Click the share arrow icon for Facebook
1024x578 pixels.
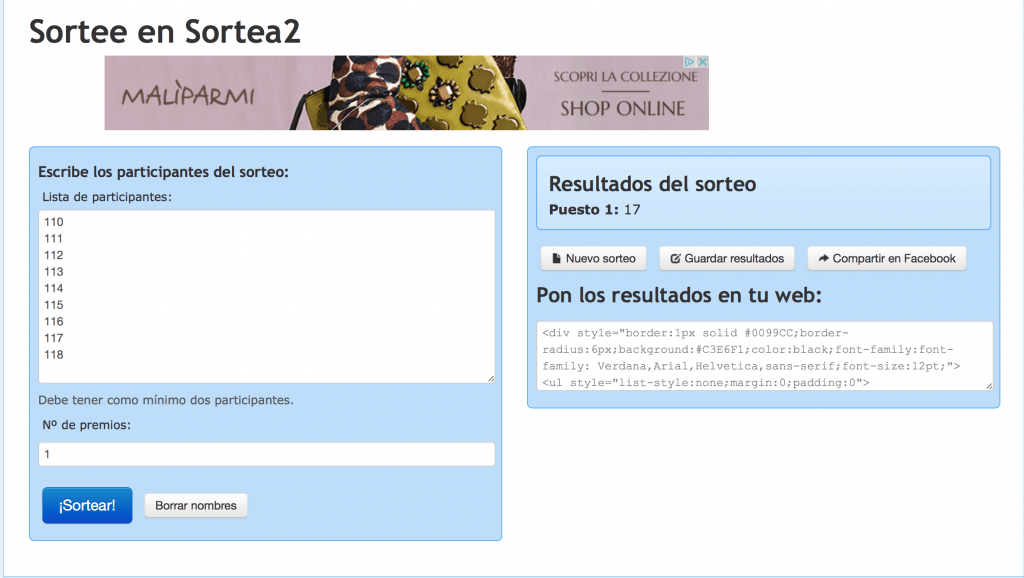click(824, 258)
